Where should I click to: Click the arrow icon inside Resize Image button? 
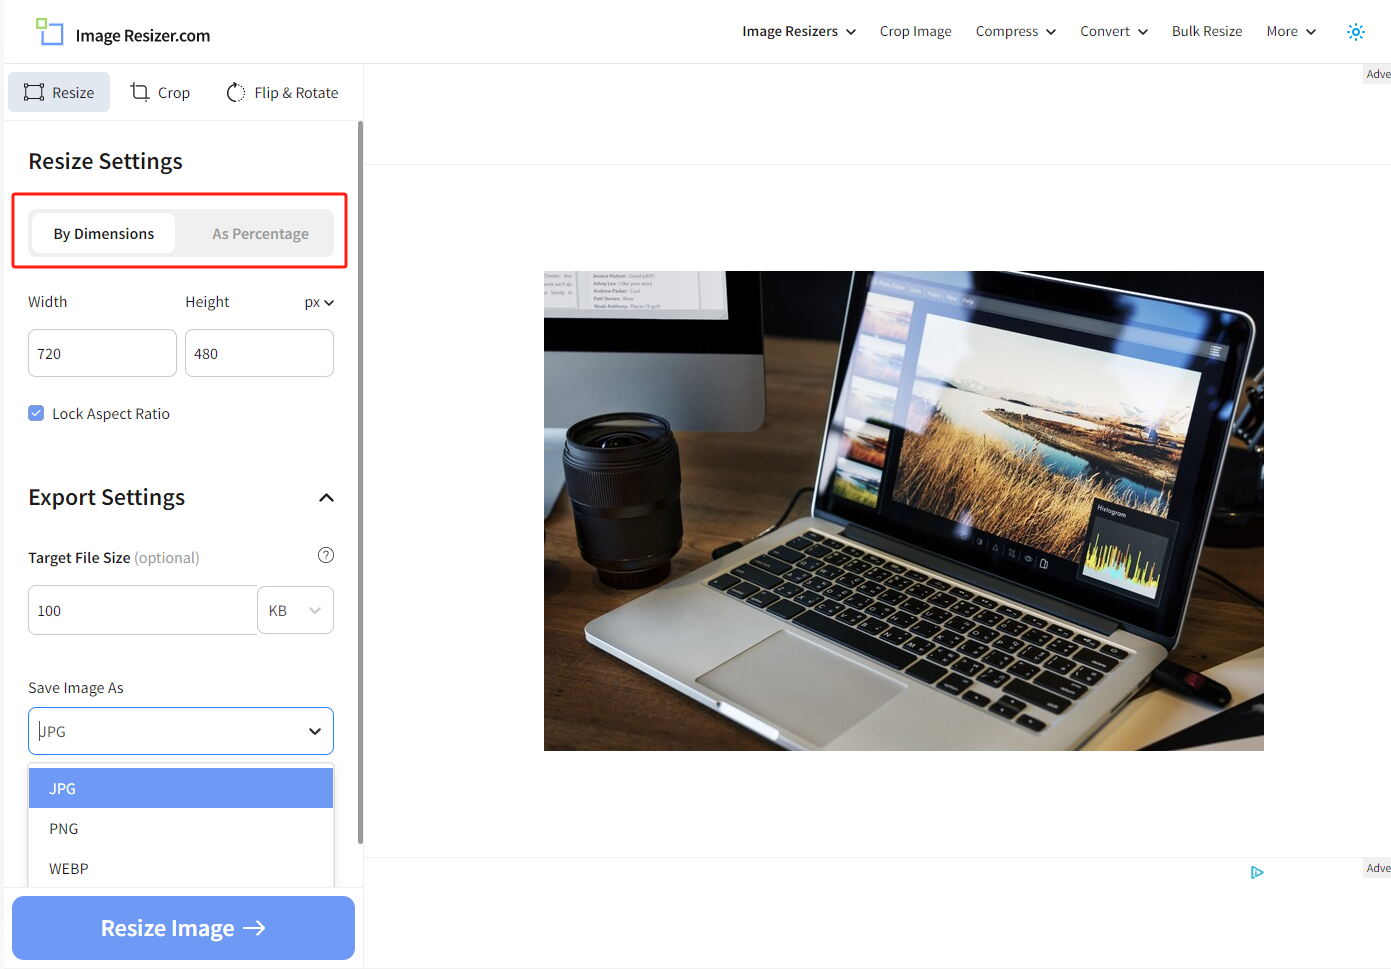click(253, 928)
